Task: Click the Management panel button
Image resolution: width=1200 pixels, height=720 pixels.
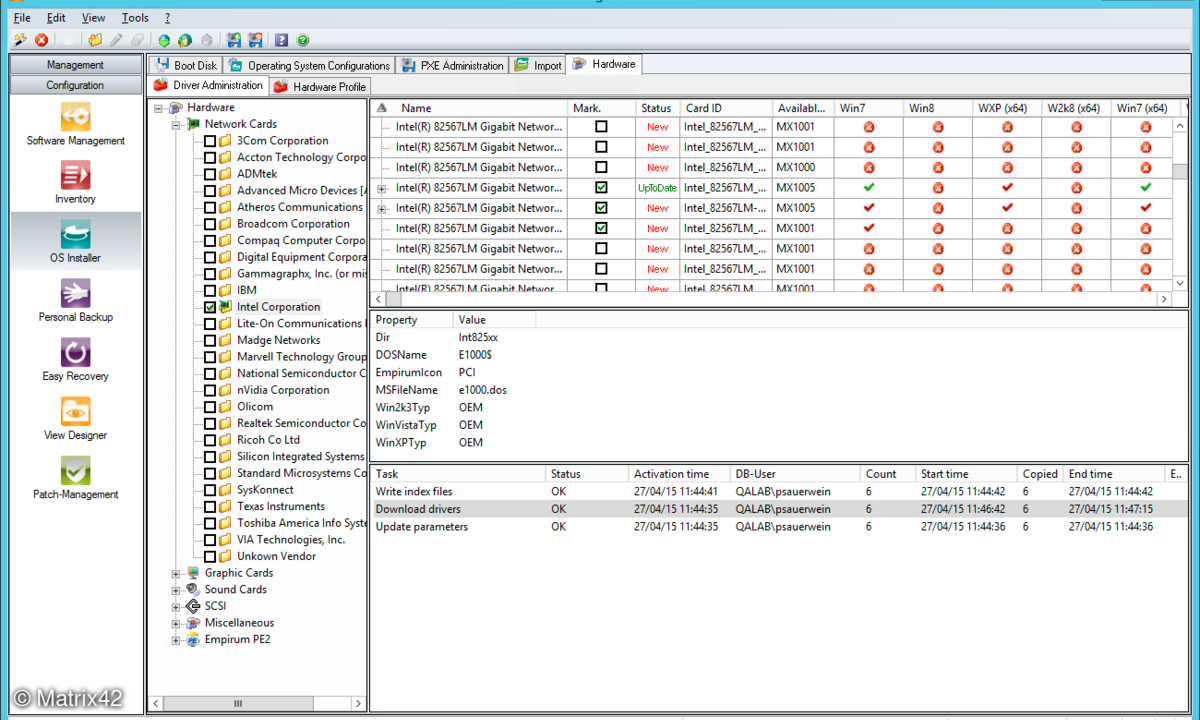Action: pyautogui.click(x=75, y=65)
